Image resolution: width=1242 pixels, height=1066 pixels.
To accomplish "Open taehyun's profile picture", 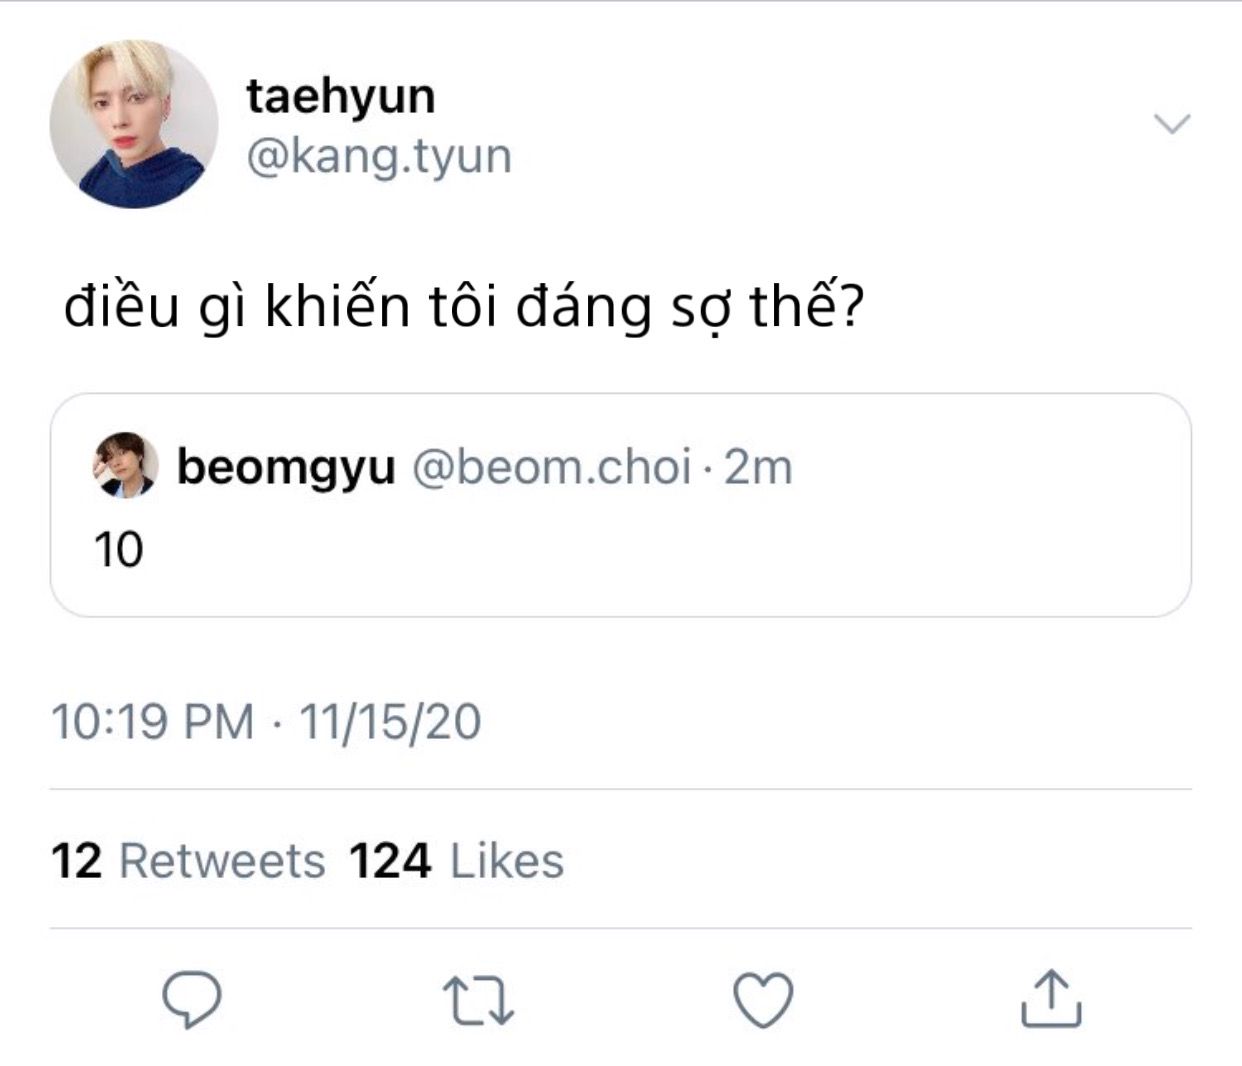I will 133,124.
